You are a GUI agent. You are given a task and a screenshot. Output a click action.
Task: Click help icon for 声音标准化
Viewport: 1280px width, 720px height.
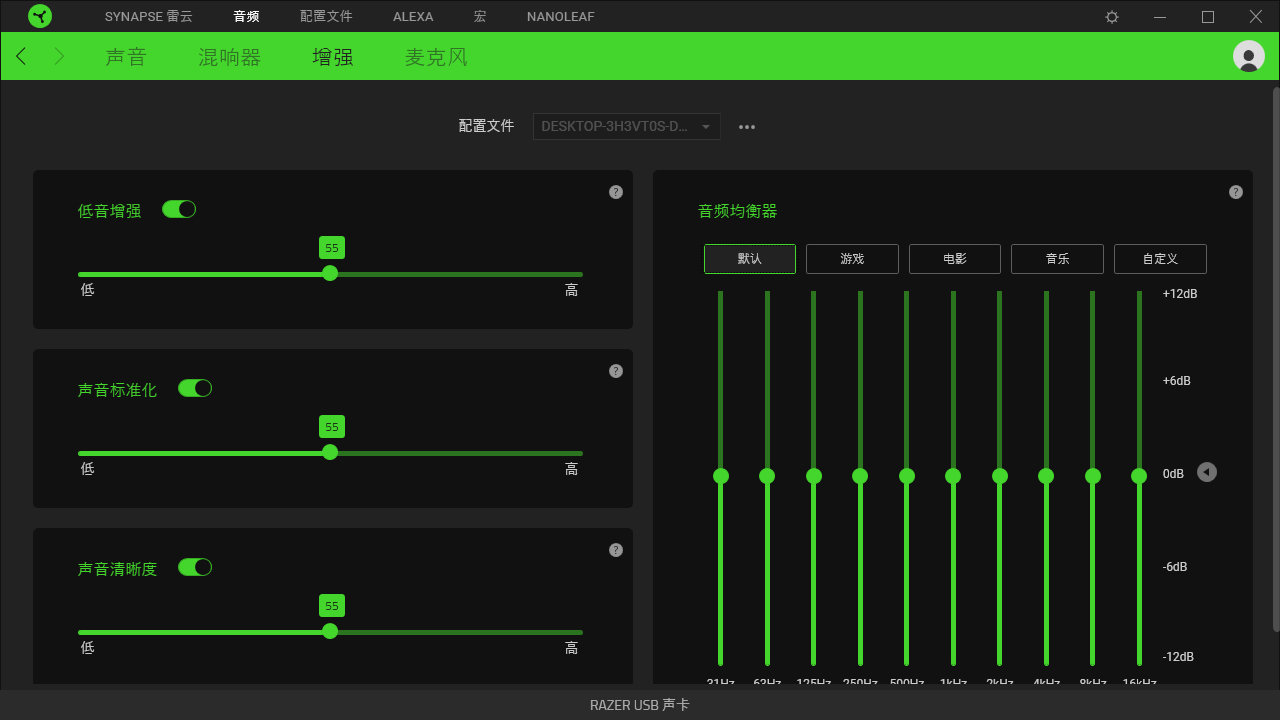616,371
